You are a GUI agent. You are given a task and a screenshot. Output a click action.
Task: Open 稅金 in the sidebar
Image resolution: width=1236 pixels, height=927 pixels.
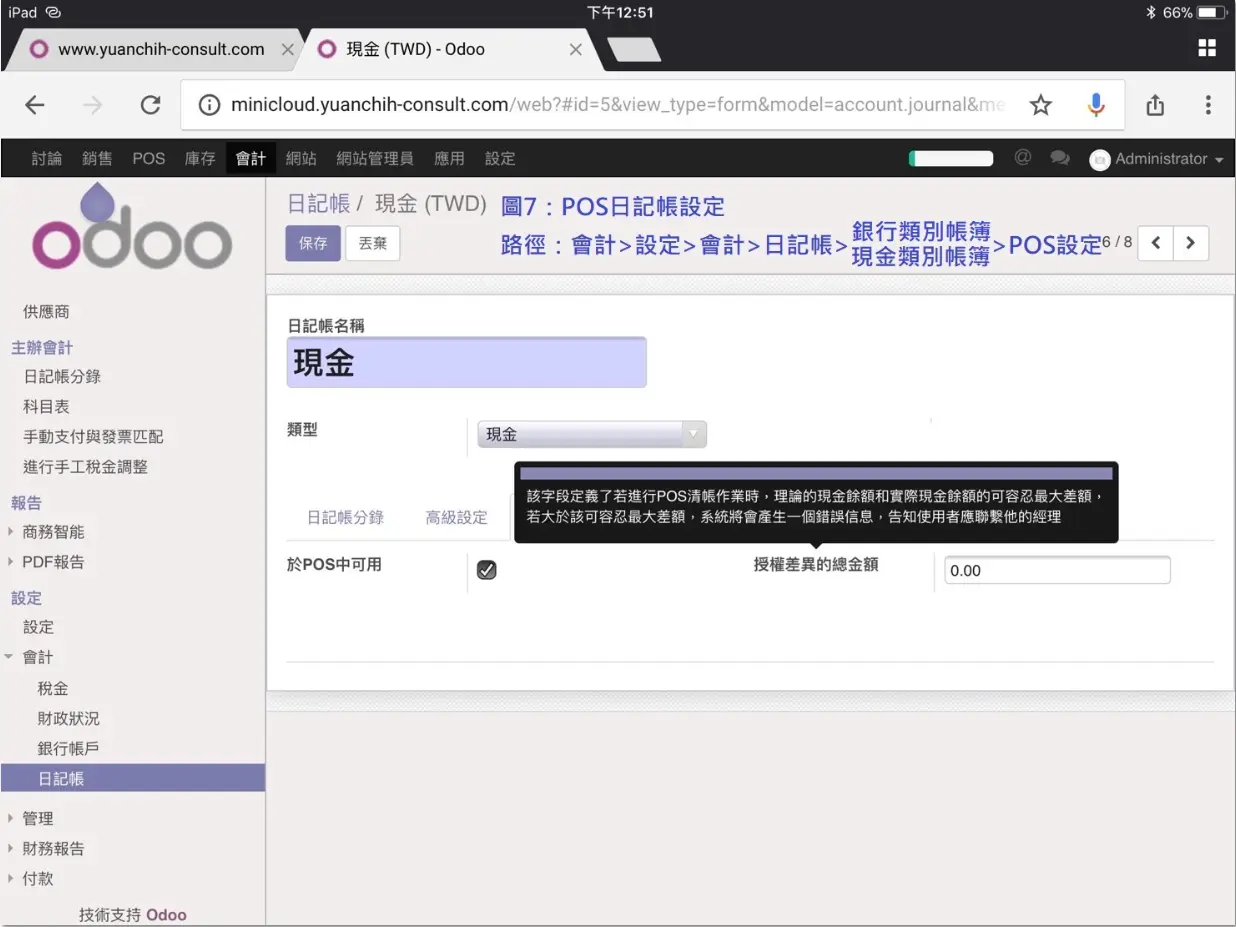[53, 689]
